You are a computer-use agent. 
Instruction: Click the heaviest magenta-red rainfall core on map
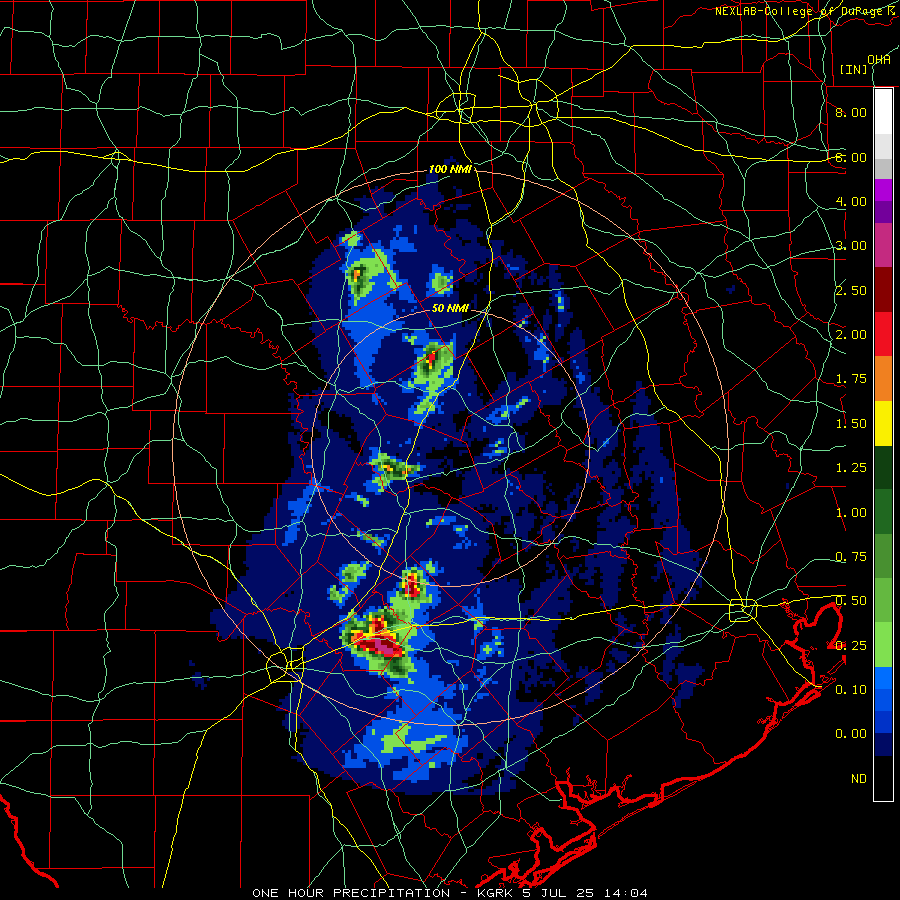coord(382,646)
